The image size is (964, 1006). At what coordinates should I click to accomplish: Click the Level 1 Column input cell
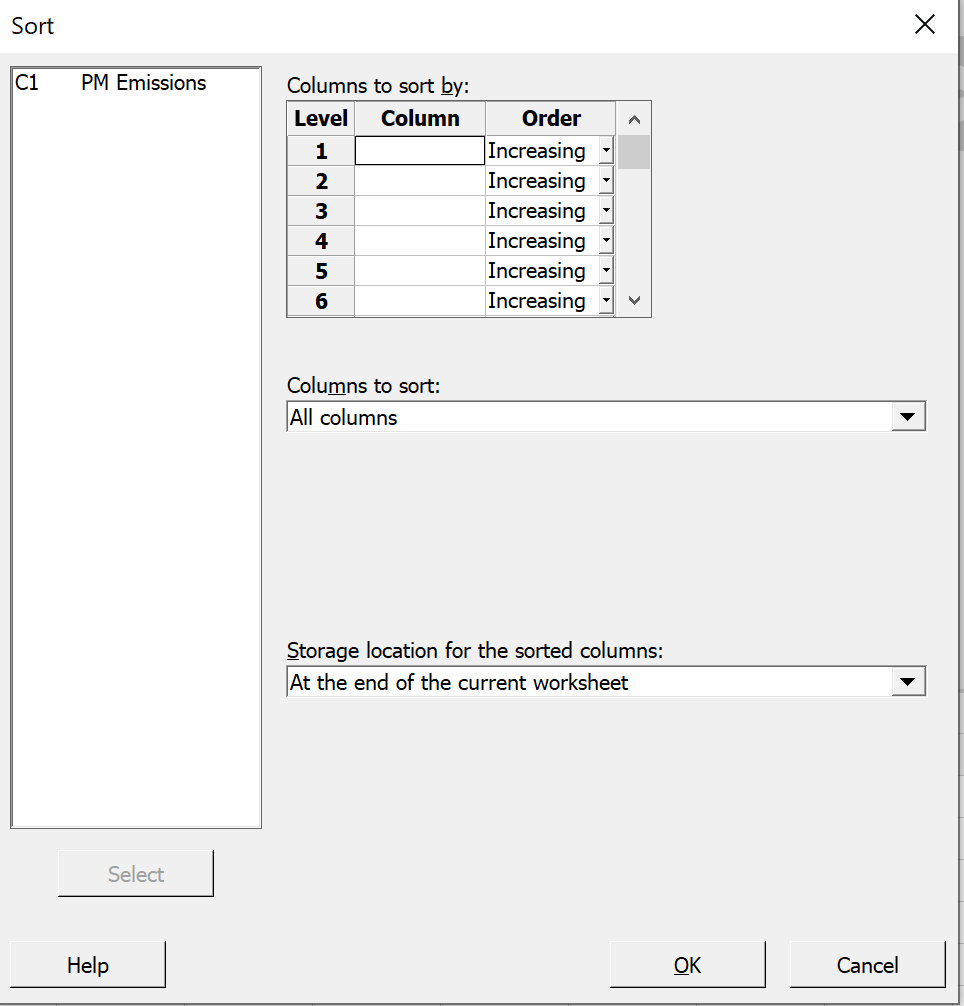[419, 151]
